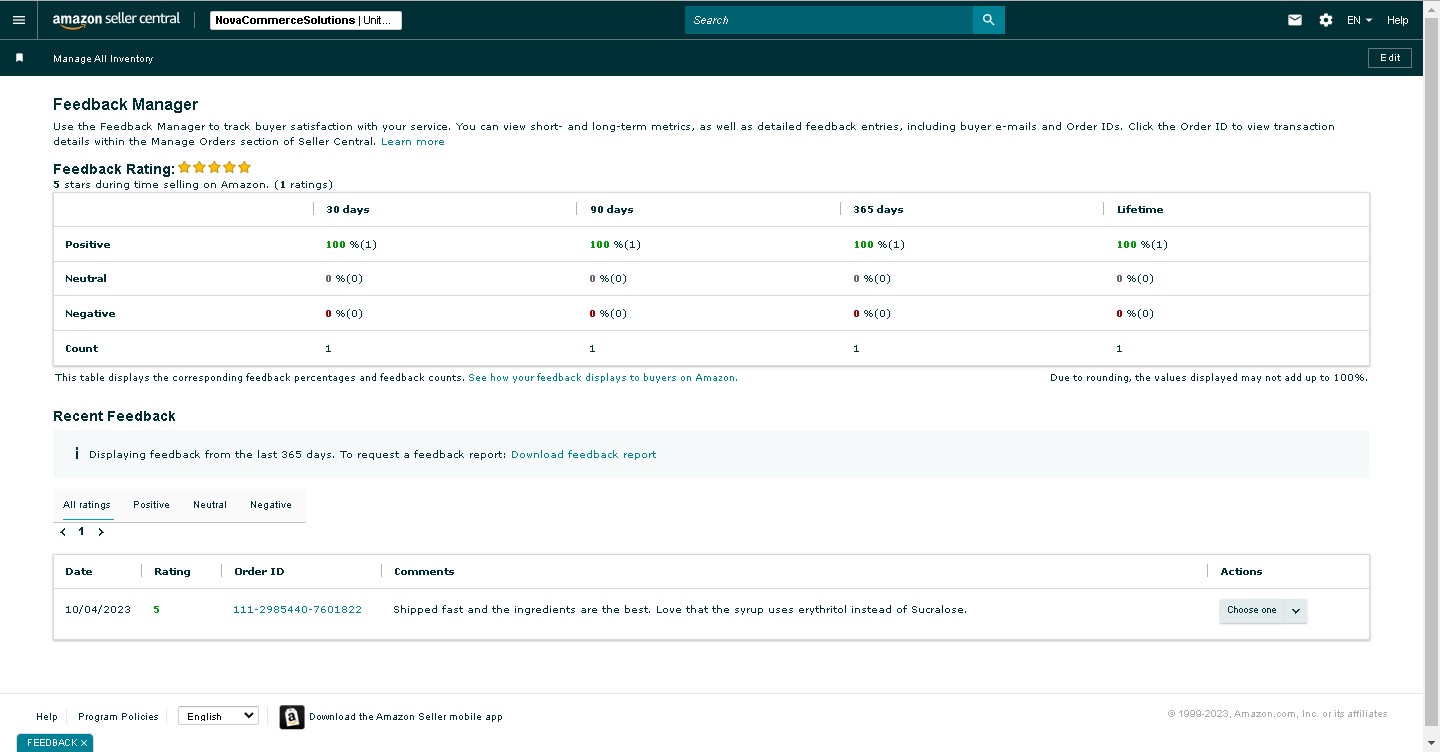The width and height of the screenshot is (1440, 752).
Task: Go to next feedback page arrow
Action: (101, 532)
